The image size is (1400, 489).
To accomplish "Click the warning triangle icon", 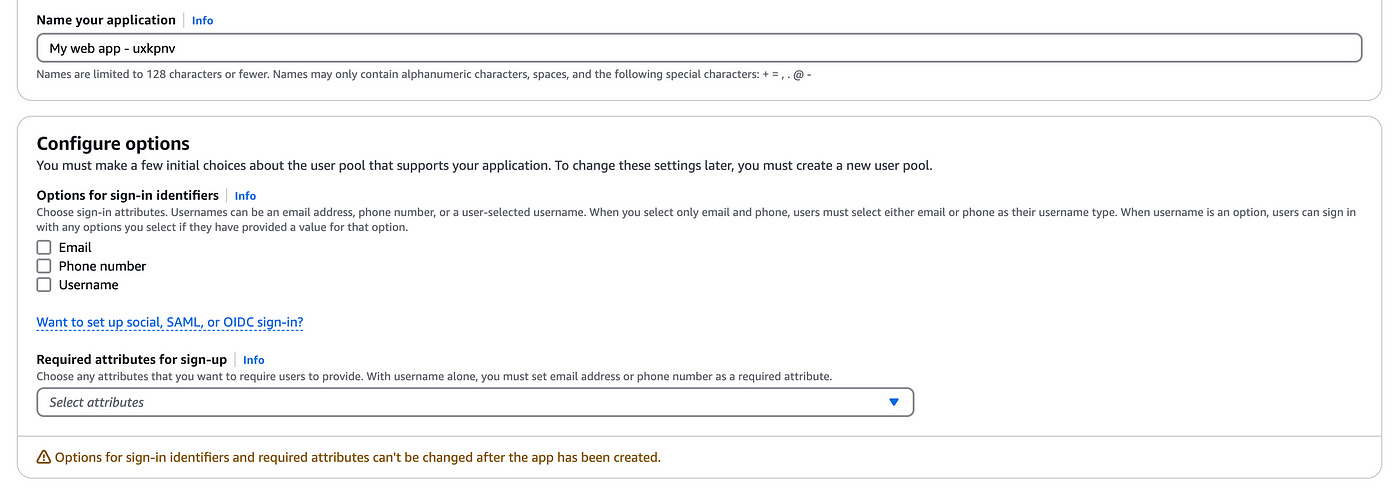I will (44, 458).
